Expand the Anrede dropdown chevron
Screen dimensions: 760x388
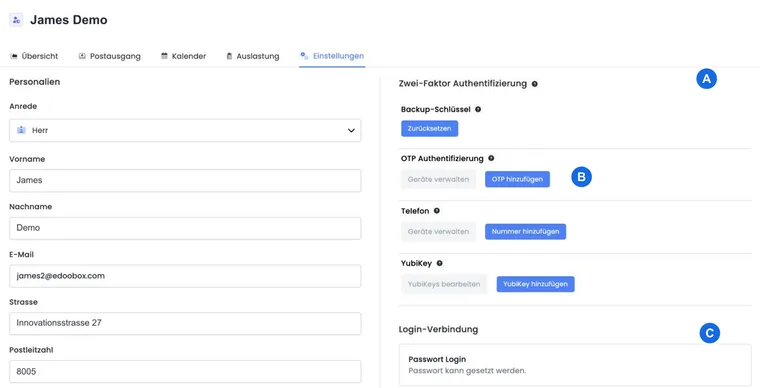click(351, 130)
